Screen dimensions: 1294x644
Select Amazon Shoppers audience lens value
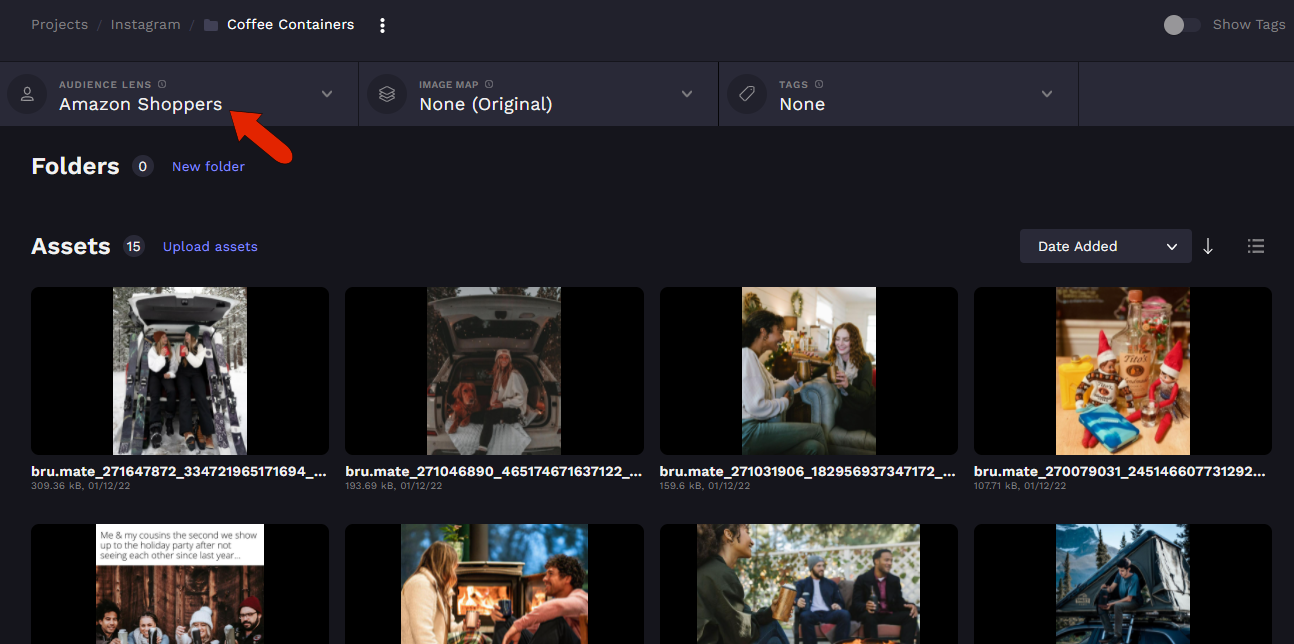141,104
